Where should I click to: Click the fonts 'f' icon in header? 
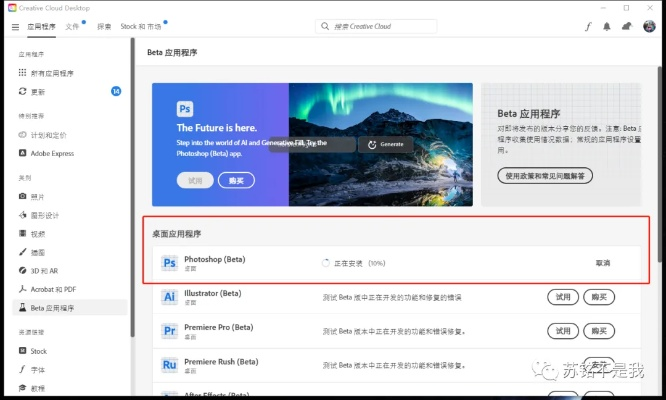(x=587, y=26)
